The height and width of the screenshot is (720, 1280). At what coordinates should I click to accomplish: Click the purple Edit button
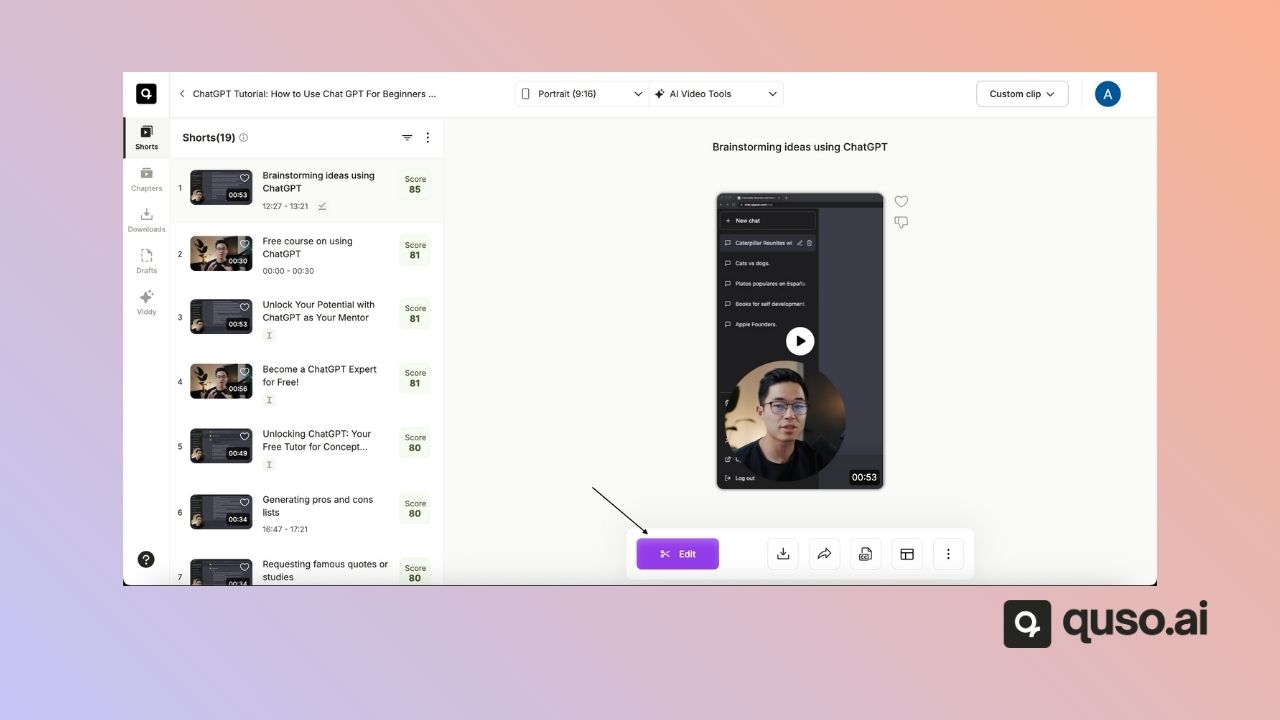click(677, 554)
